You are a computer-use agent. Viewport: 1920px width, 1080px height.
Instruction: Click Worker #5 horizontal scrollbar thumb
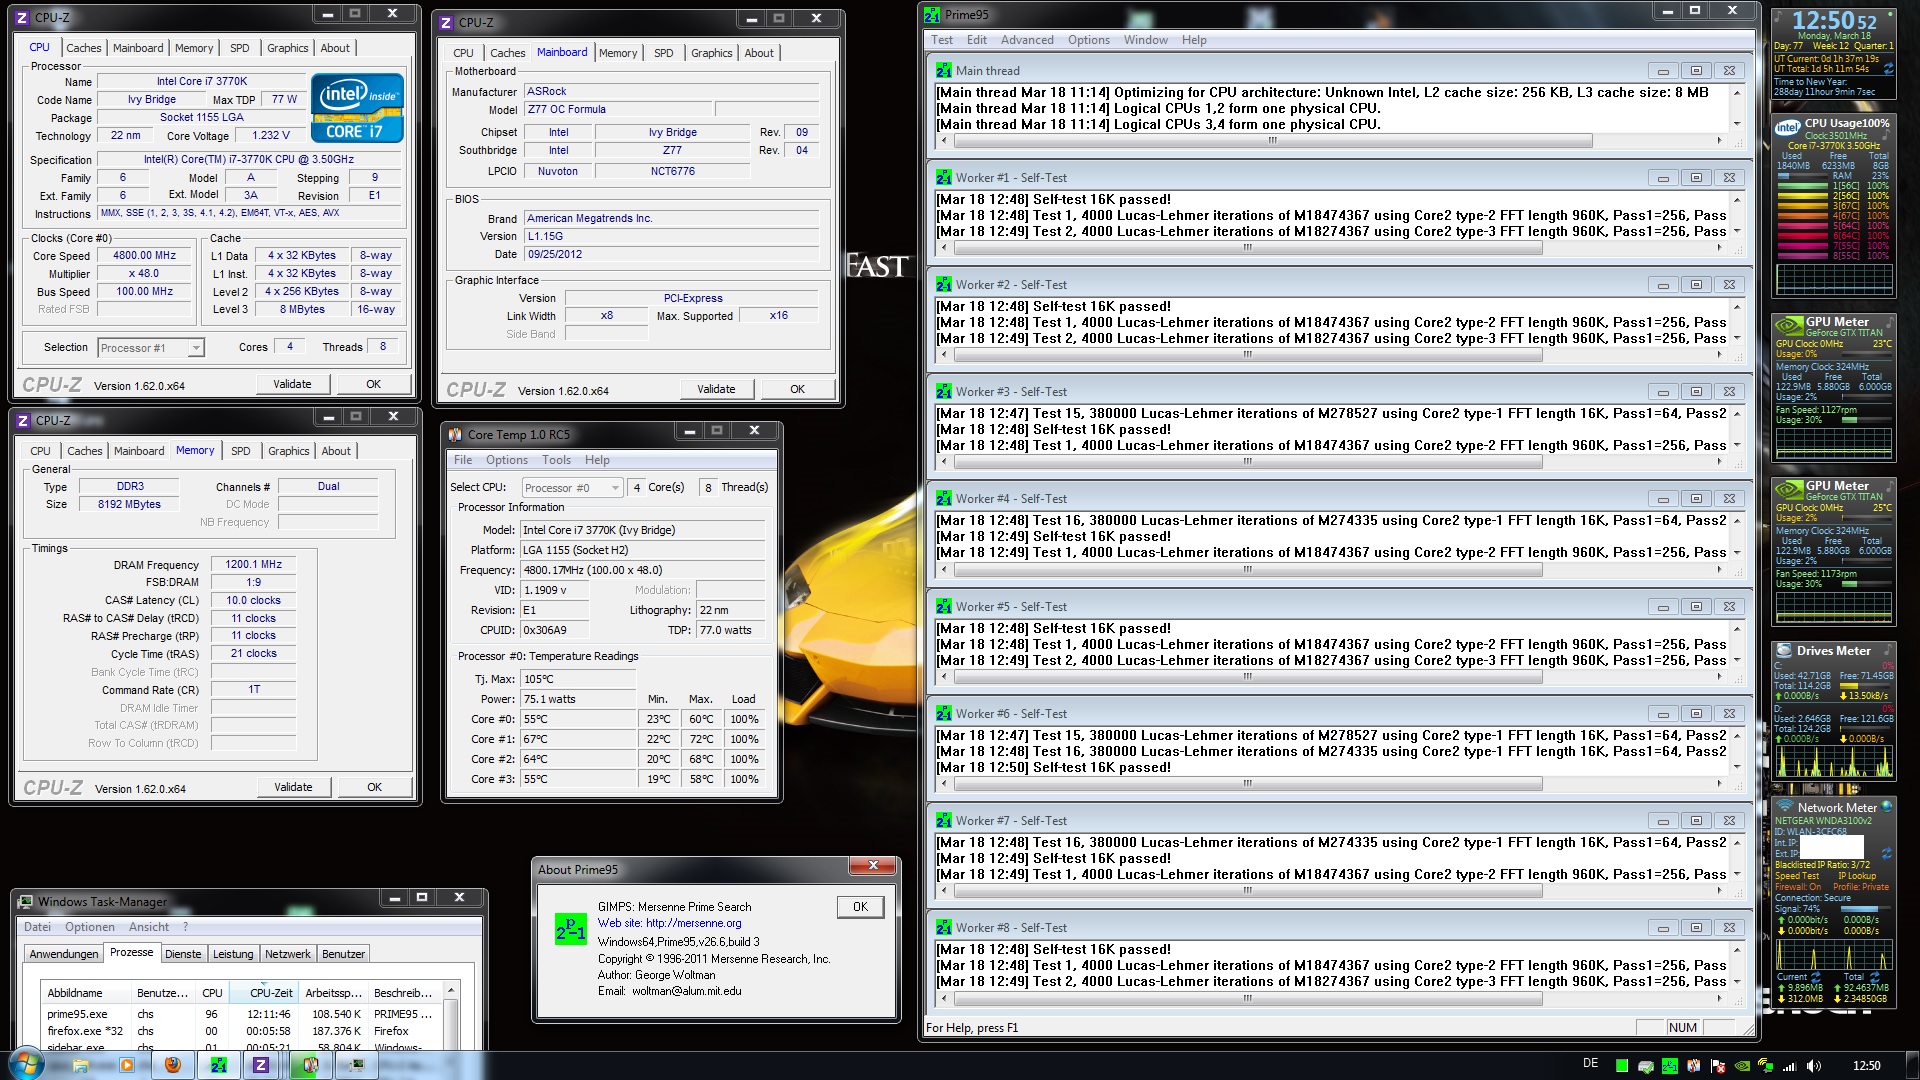point(1247,677)
